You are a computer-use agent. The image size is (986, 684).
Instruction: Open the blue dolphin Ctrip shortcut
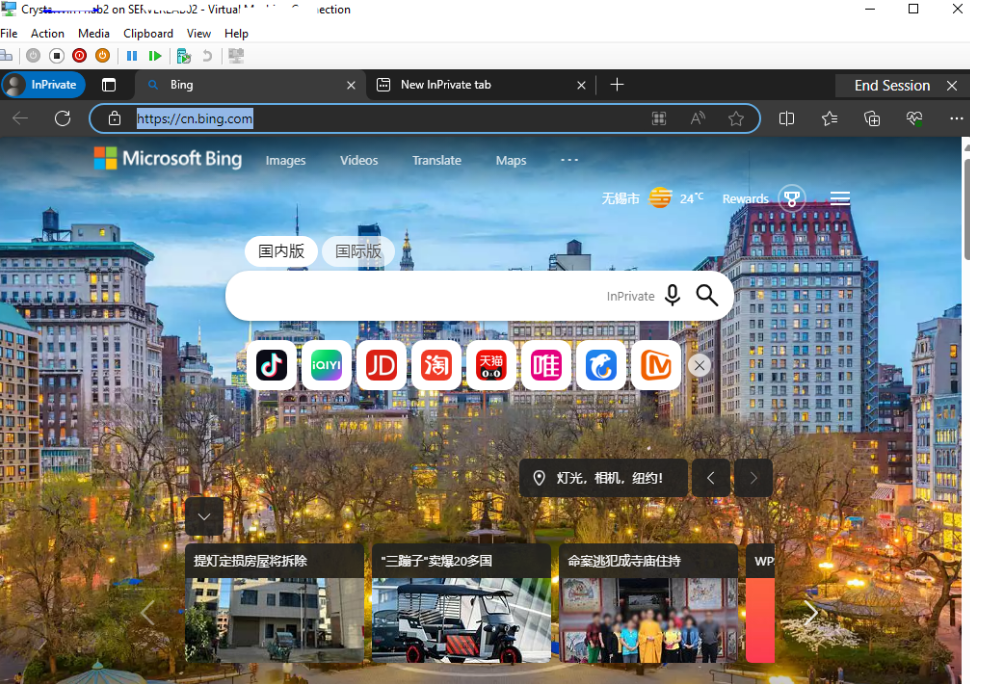coord(601,365)
